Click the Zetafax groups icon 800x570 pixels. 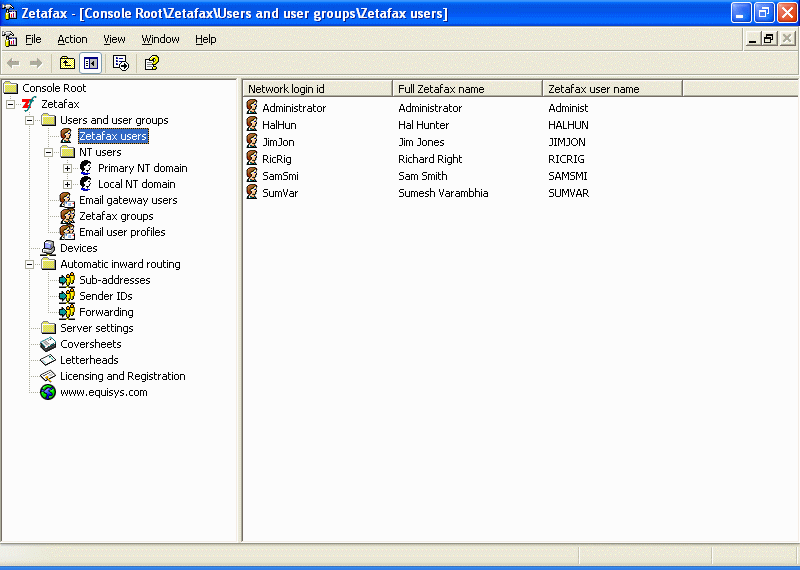coord(67,216)
